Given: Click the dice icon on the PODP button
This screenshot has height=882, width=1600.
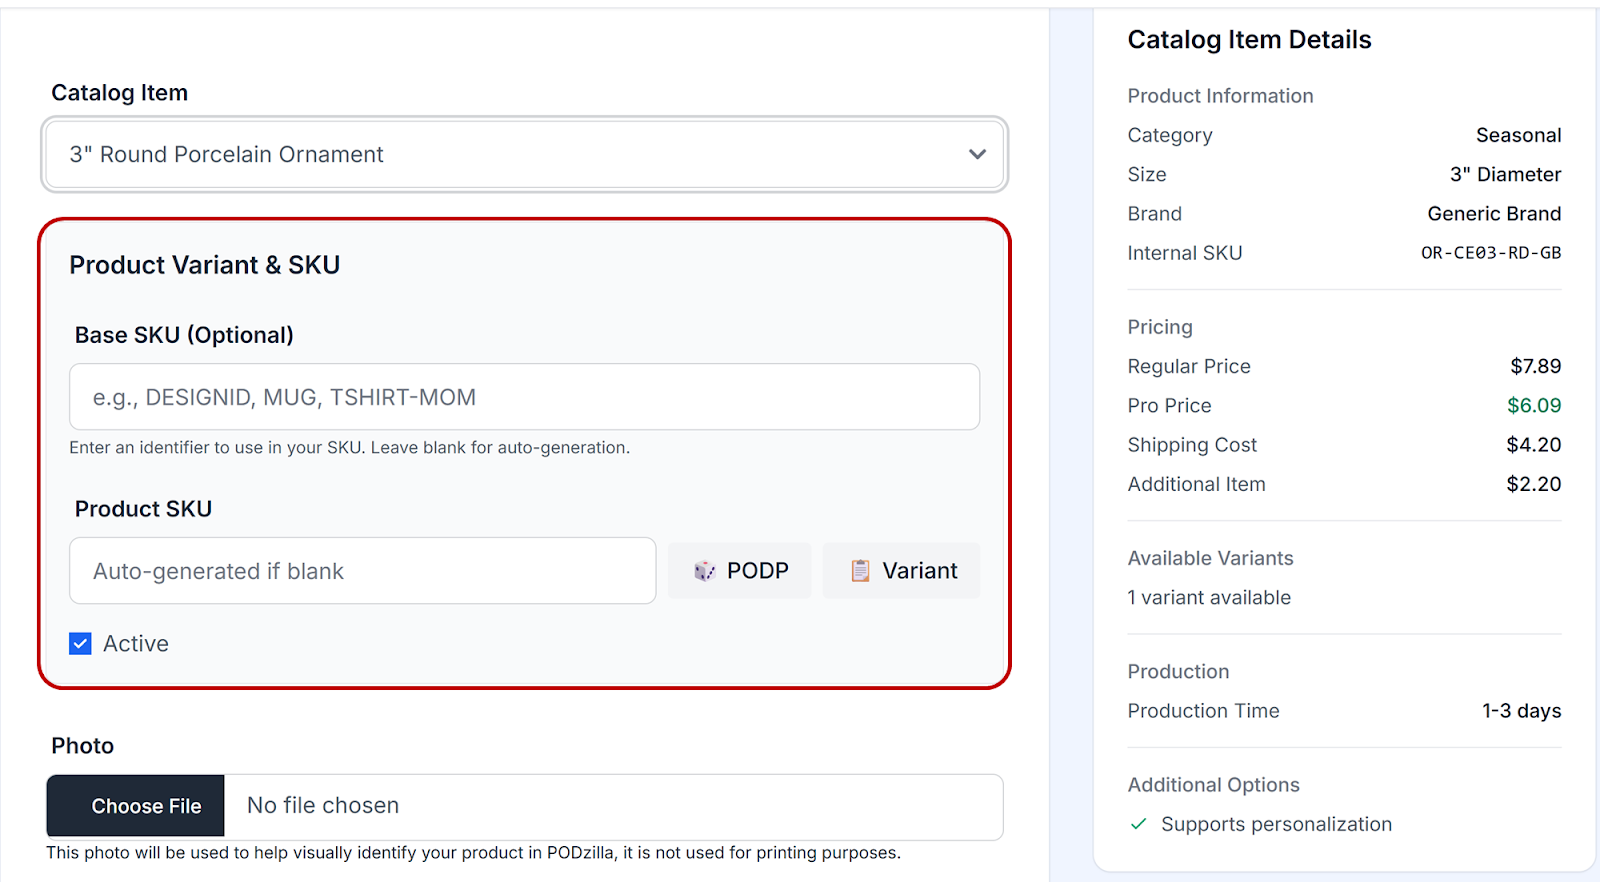Looking at the screenshot, I should tap(704, 571).
